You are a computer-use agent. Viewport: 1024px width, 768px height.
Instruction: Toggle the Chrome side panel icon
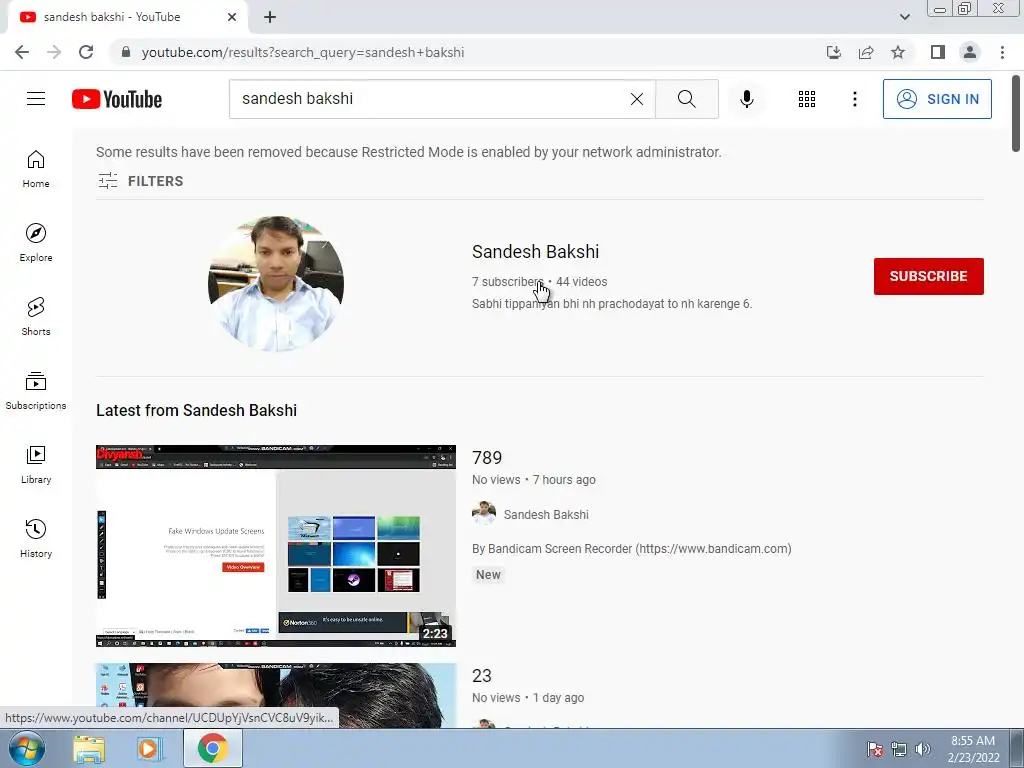938,52
